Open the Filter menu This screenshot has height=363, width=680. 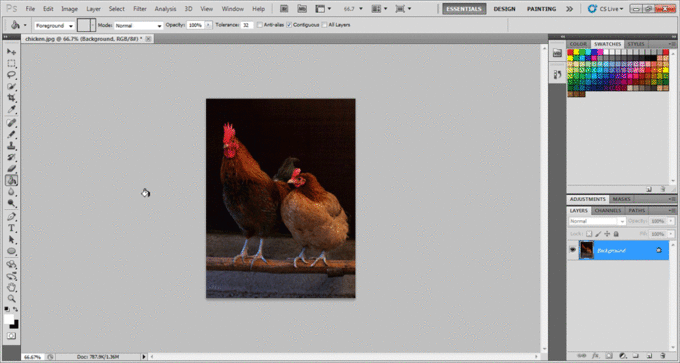pyautogui.click(x=140, y=9)
